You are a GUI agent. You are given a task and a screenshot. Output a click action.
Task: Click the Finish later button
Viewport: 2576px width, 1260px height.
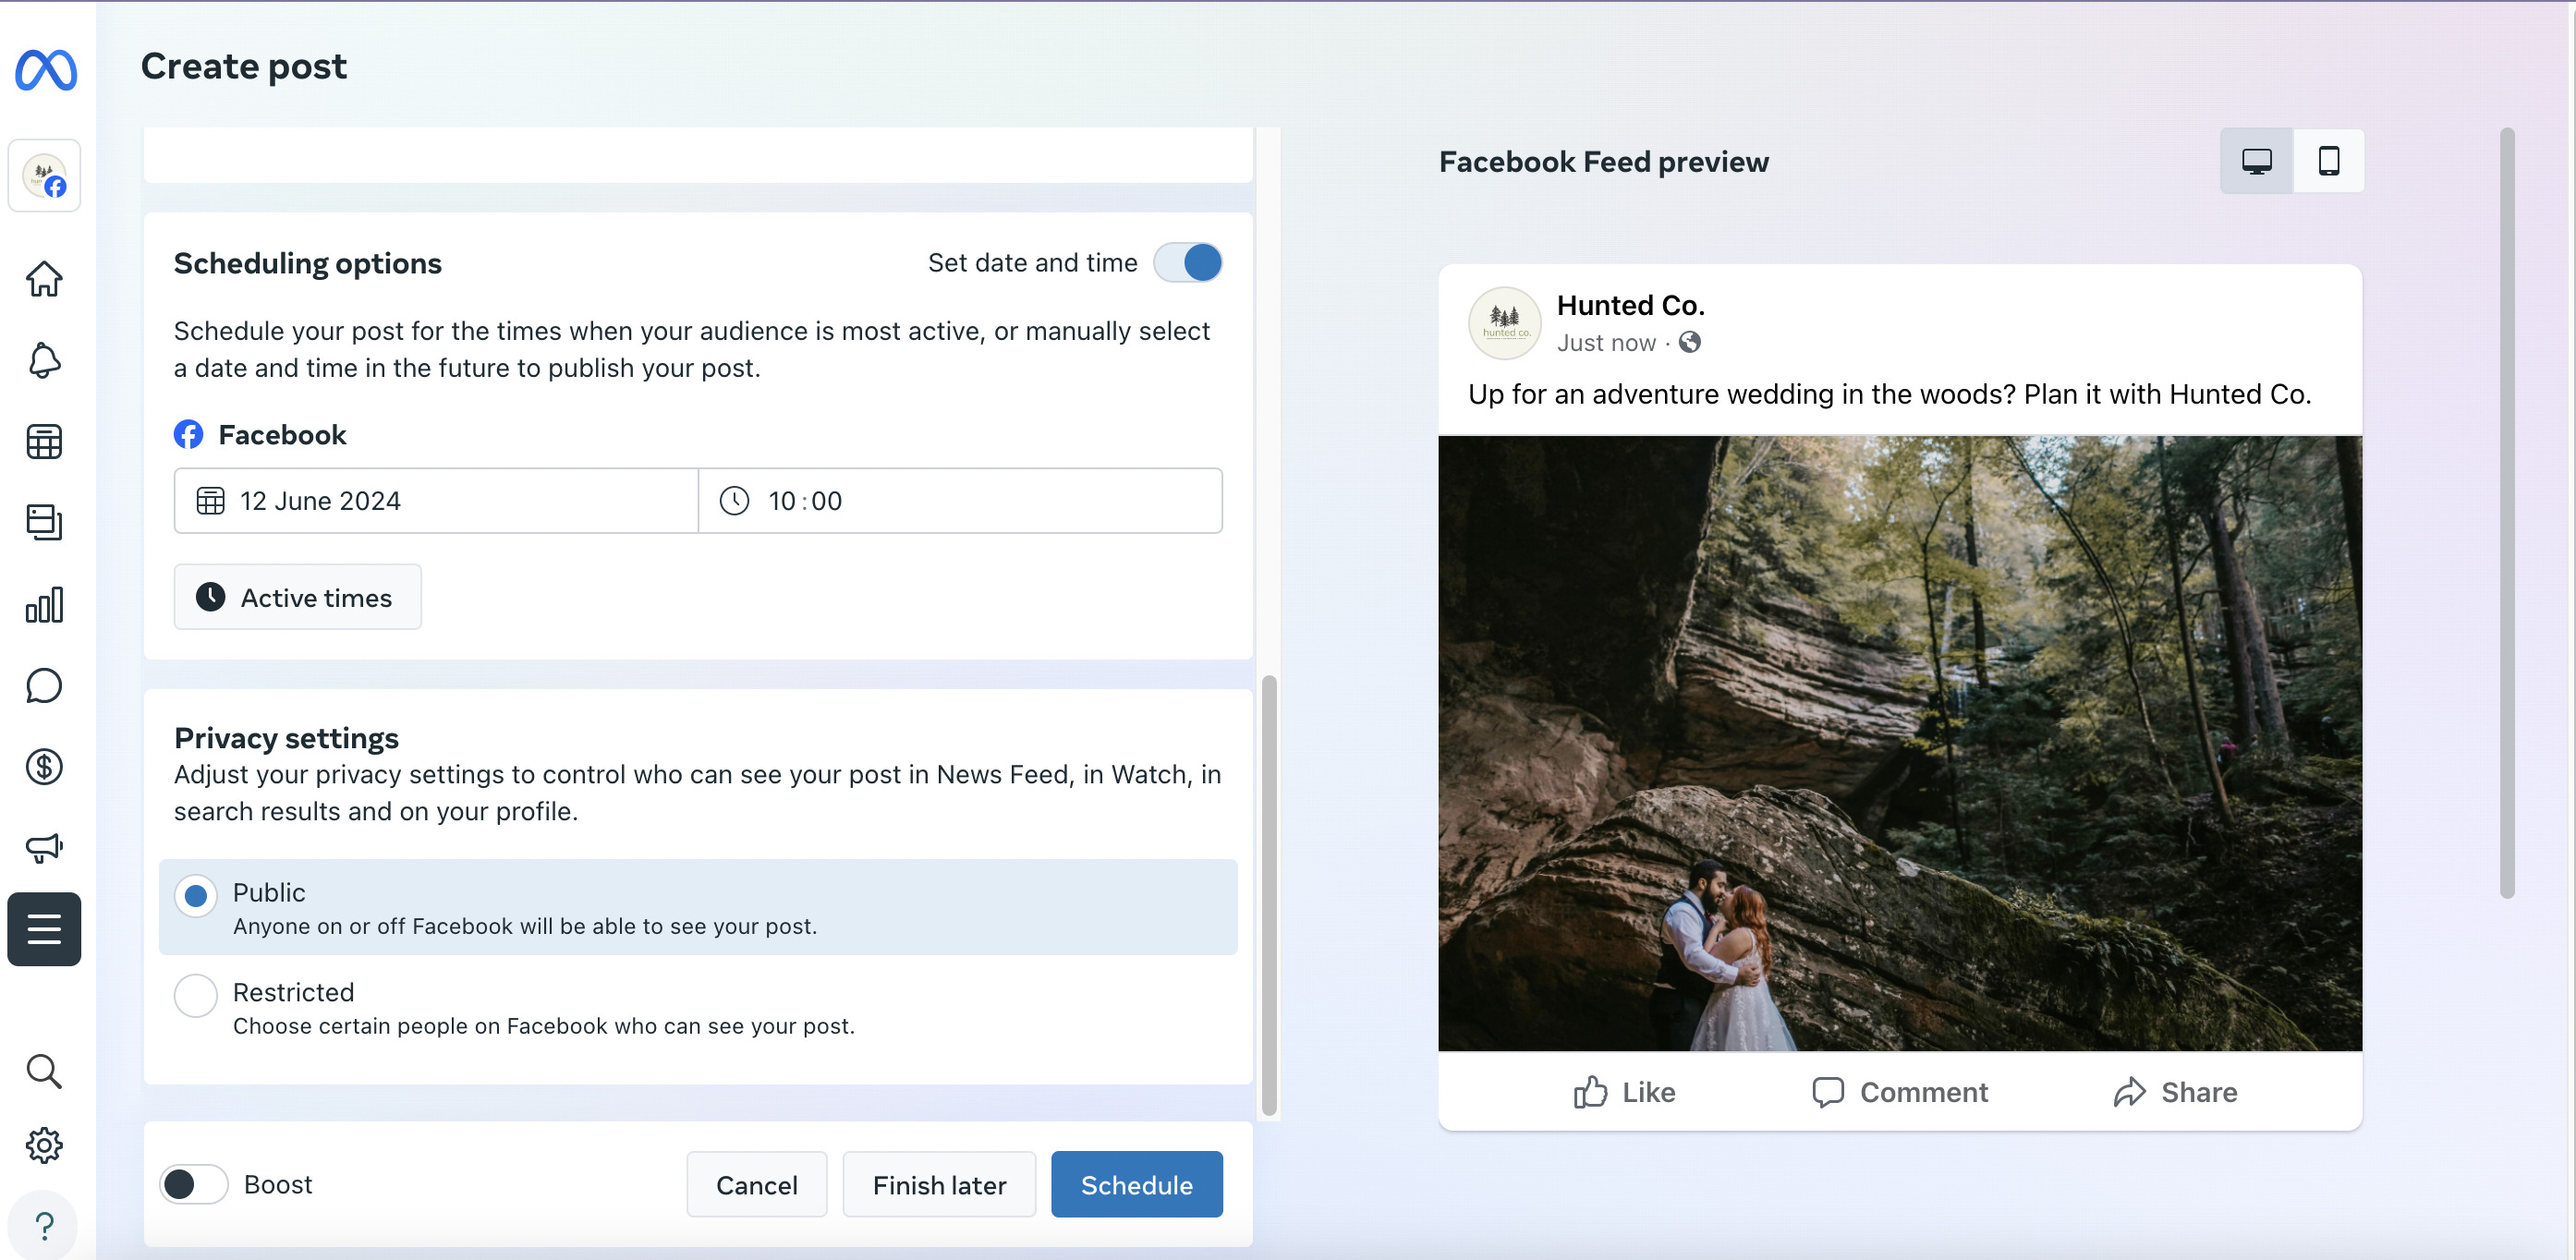click(938, 1185)
